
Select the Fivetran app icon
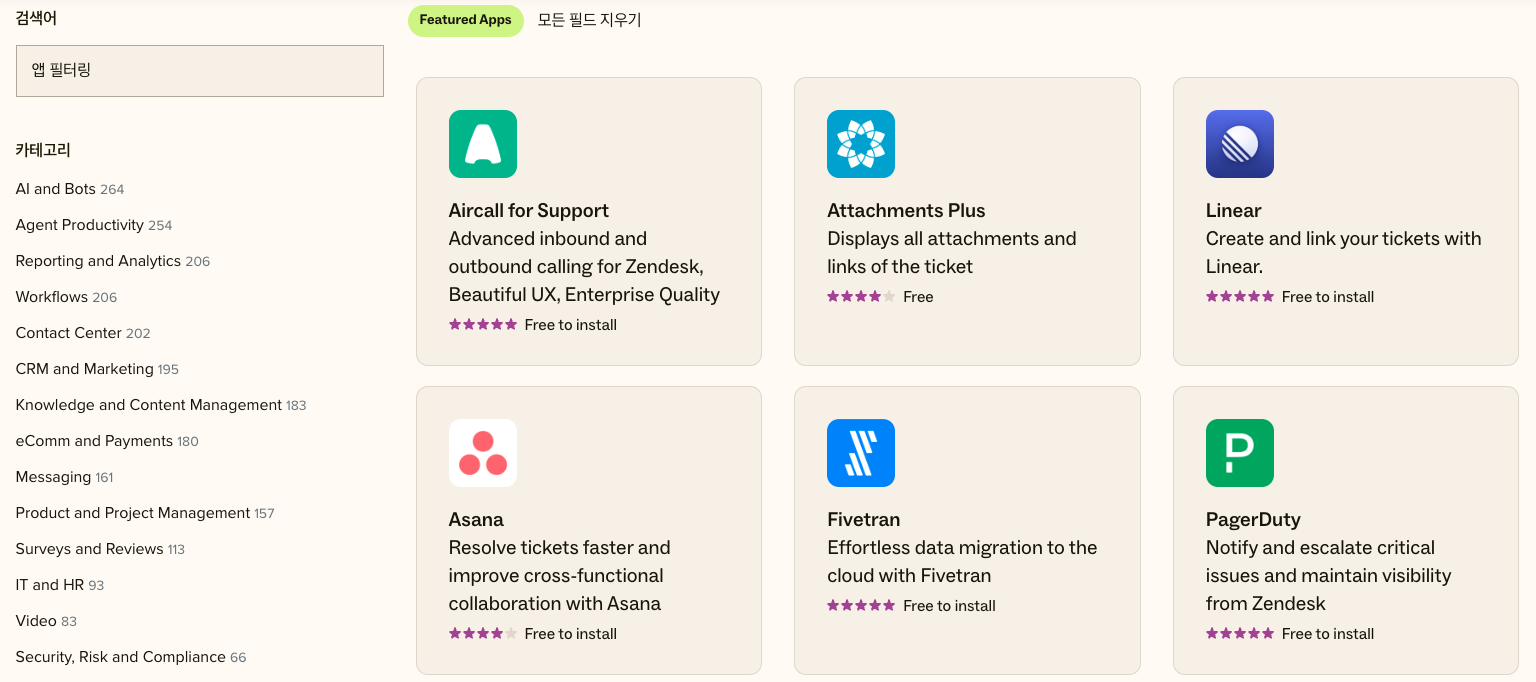coord(861,453)
